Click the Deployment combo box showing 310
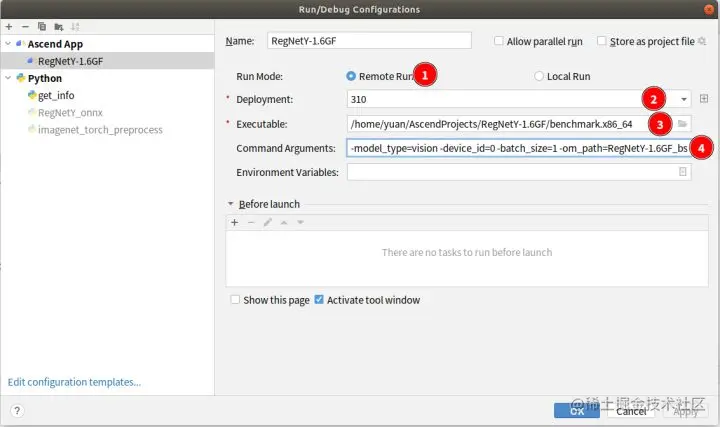This screenshot has height=427, width=720. tap(519, 99)
